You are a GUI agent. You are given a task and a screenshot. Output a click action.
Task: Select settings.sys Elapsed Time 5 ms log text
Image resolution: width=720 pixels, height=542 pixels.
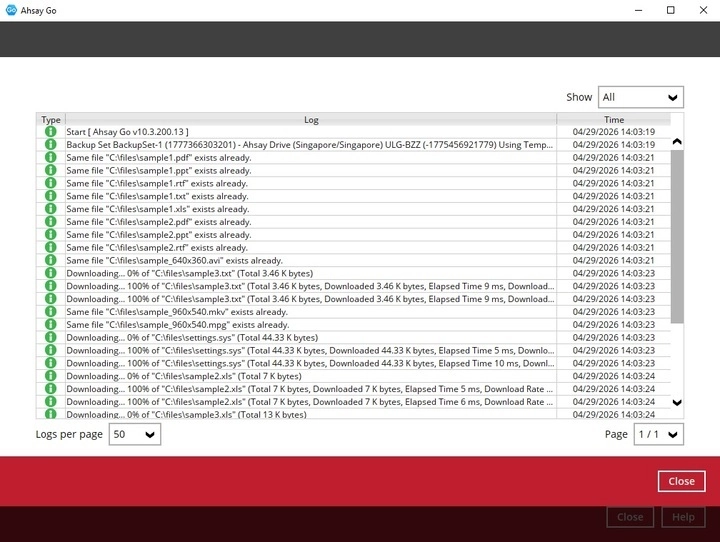310,350
